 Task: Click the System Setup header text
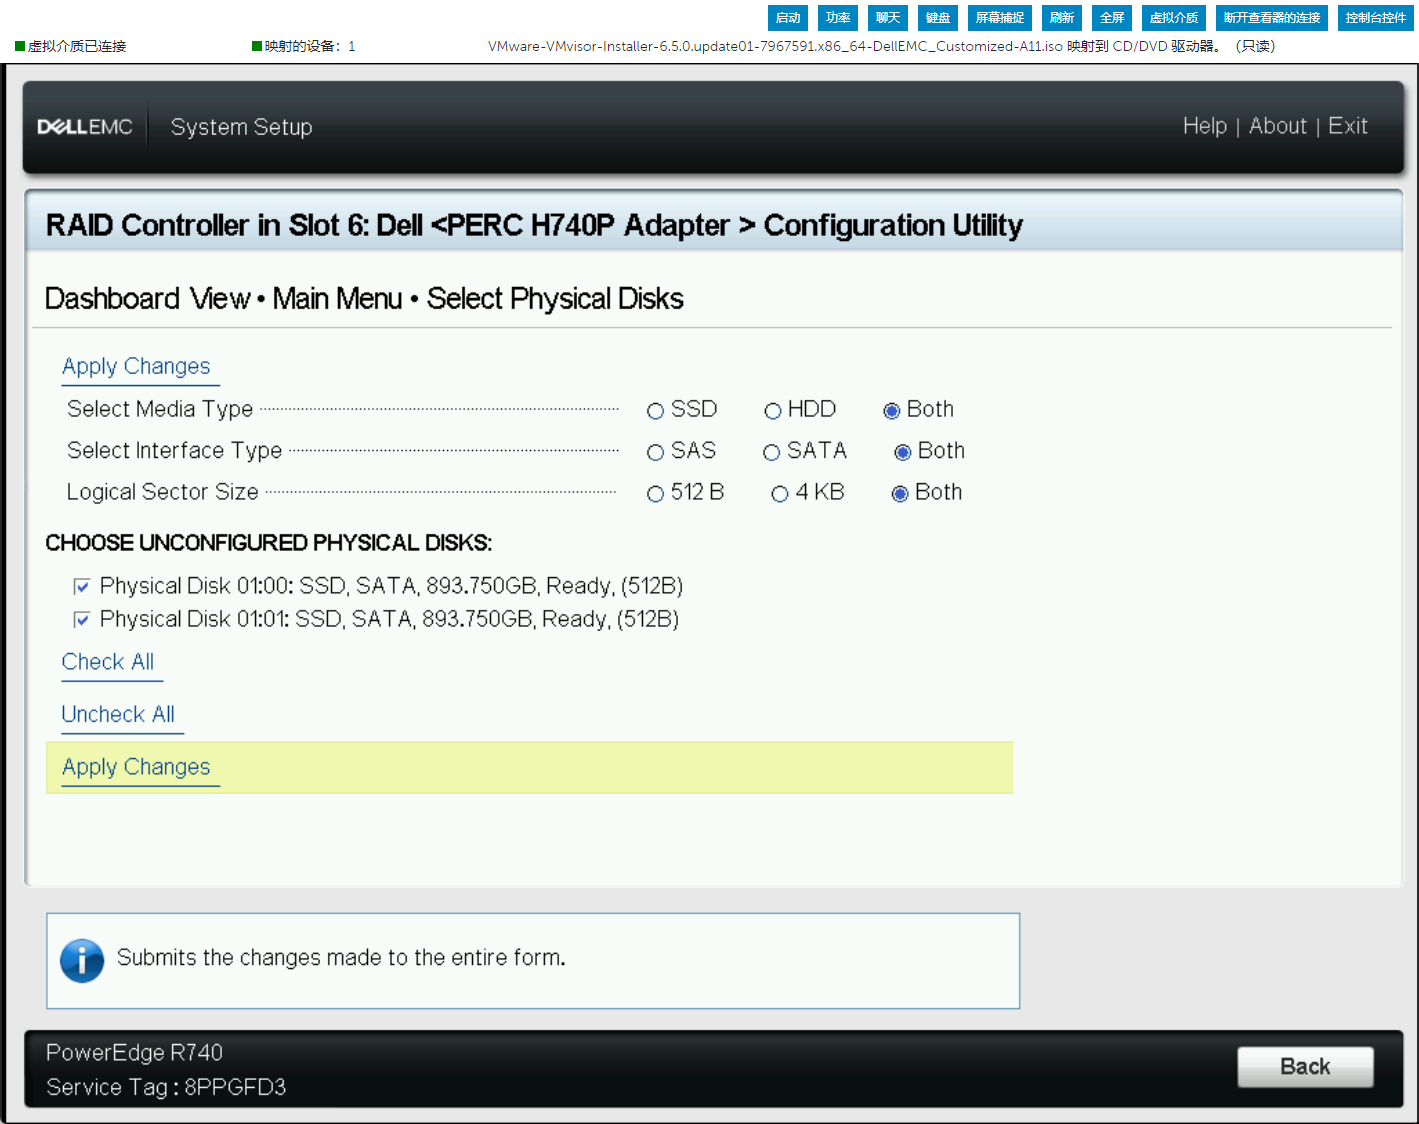pyautogui.click(x=241, y=127)
